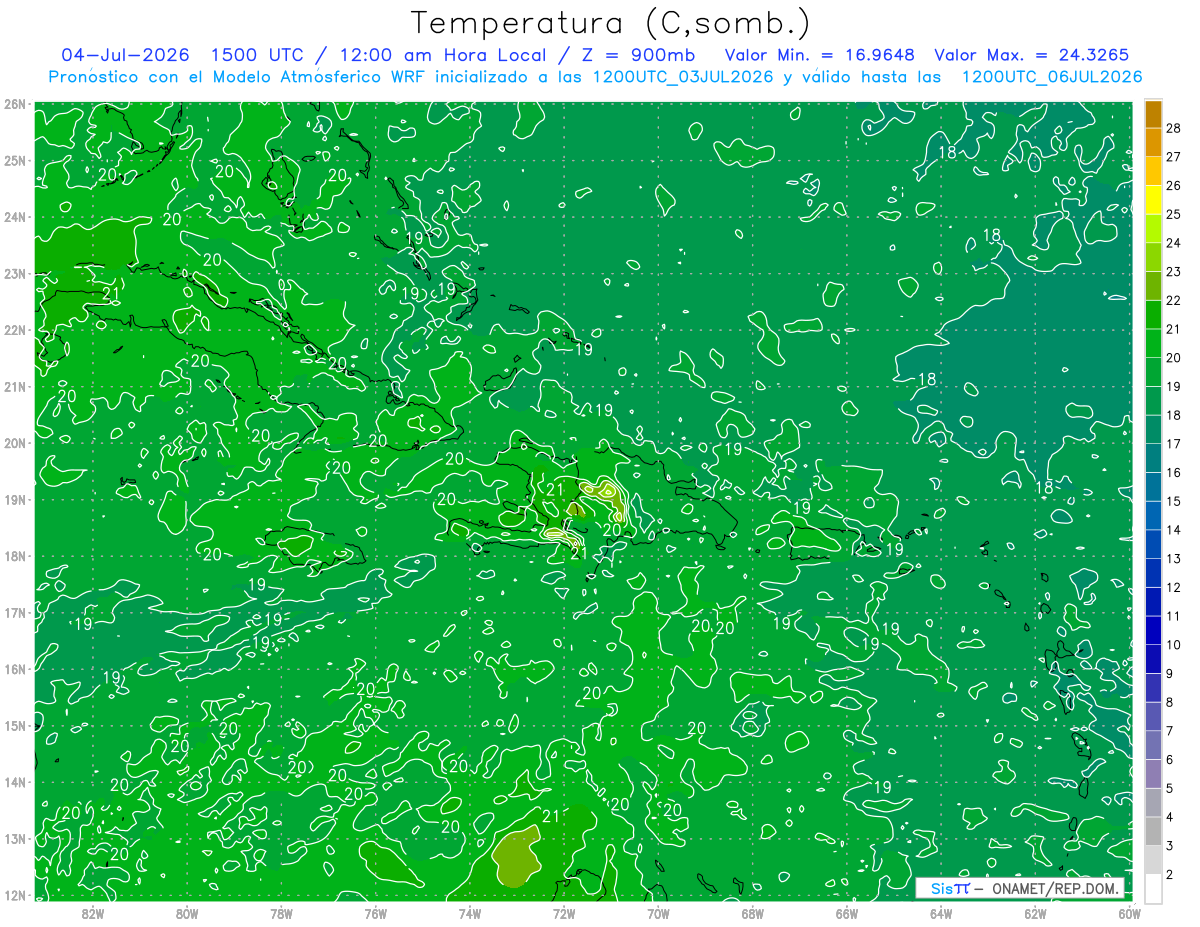
Task: Click the 'ONAMET/REP.DOM.' credit label
Action: [x=1054, y=888]
